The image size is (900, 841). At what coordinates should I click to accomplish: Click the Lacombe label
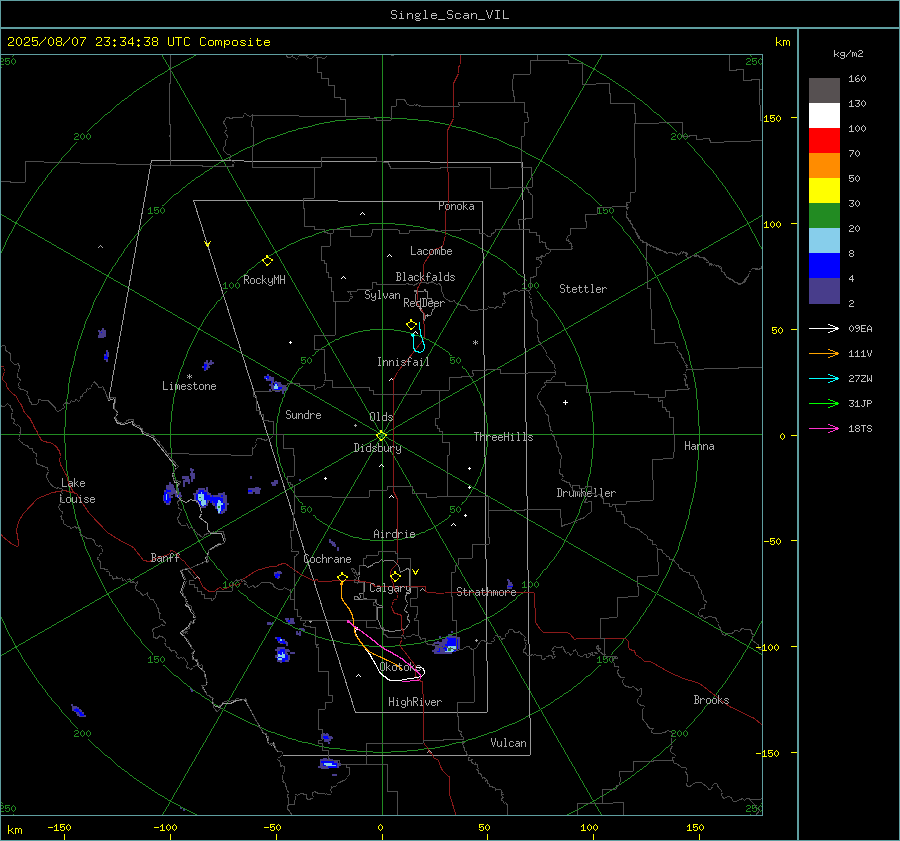(x=431, y=251)
